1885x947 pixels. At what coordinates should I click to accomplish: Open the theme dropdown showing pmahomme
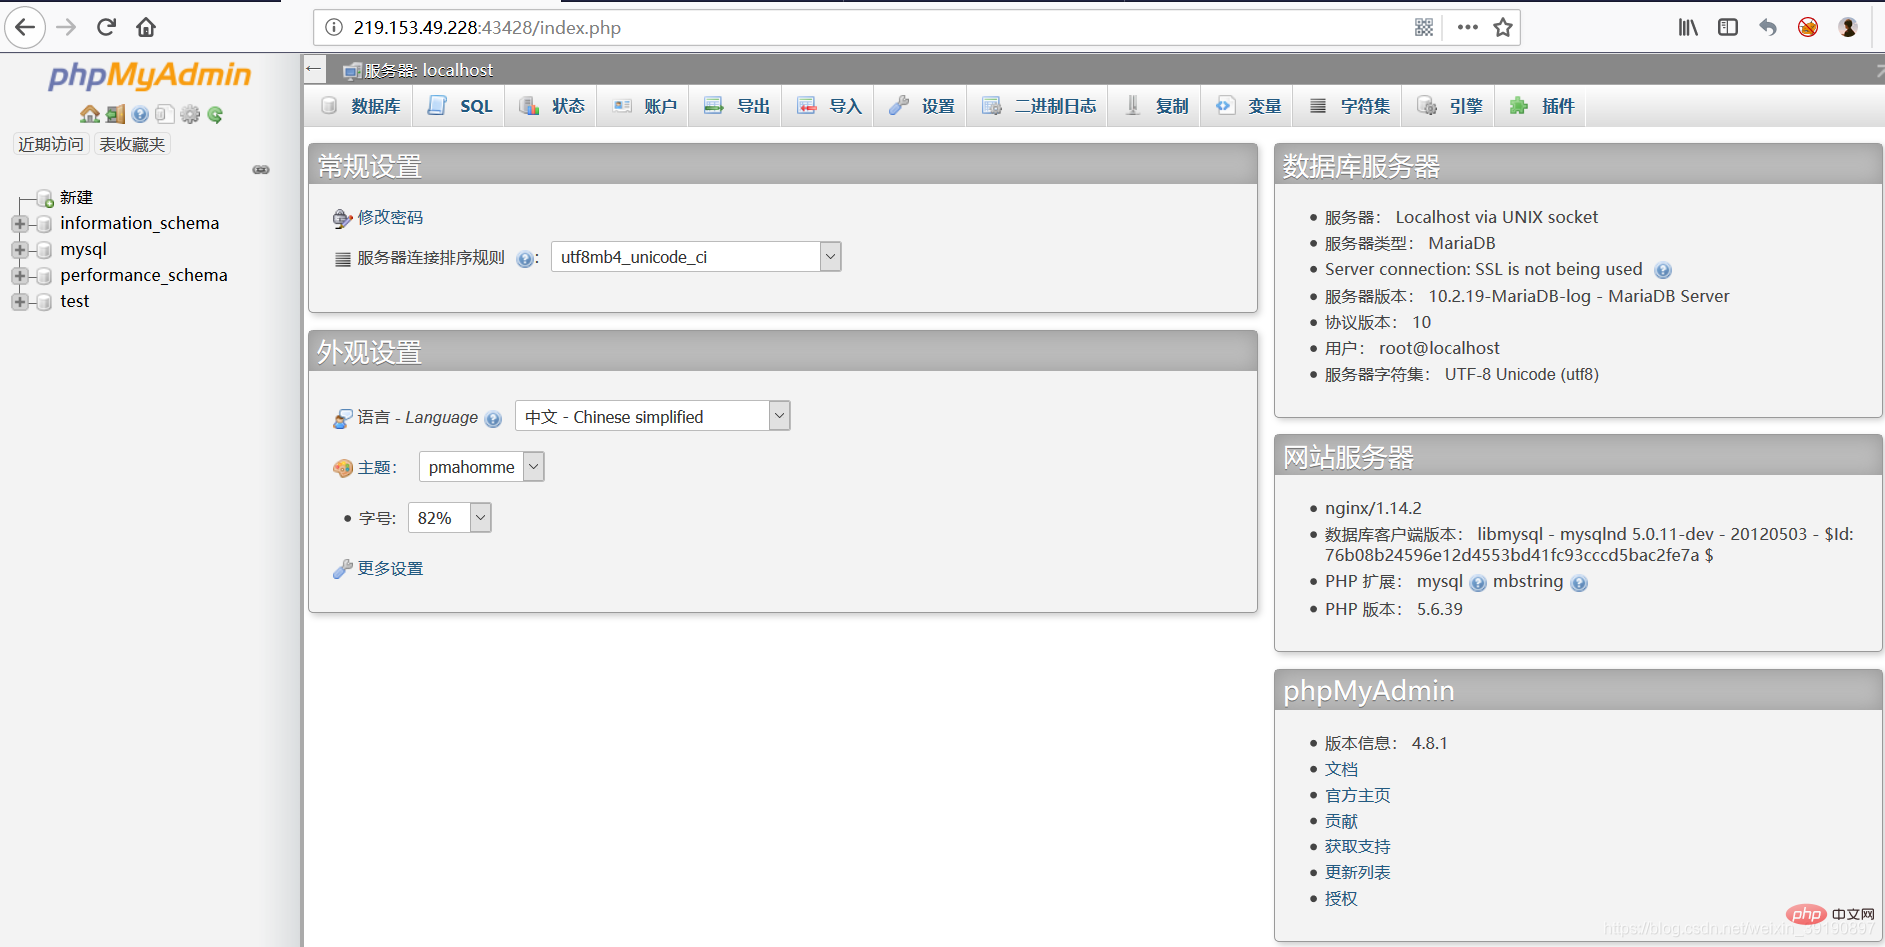pos(481,467)
